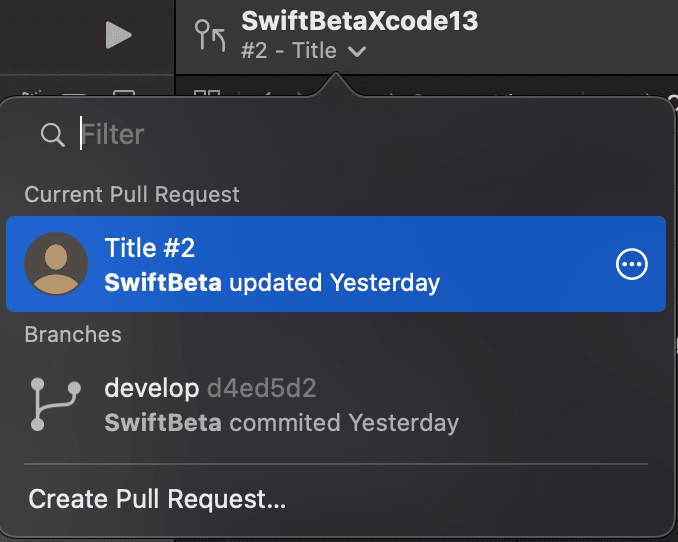This screenshot has width=678, height=542.
Task: Click commit hash d4ed5d2
Action: coord(262,388)
